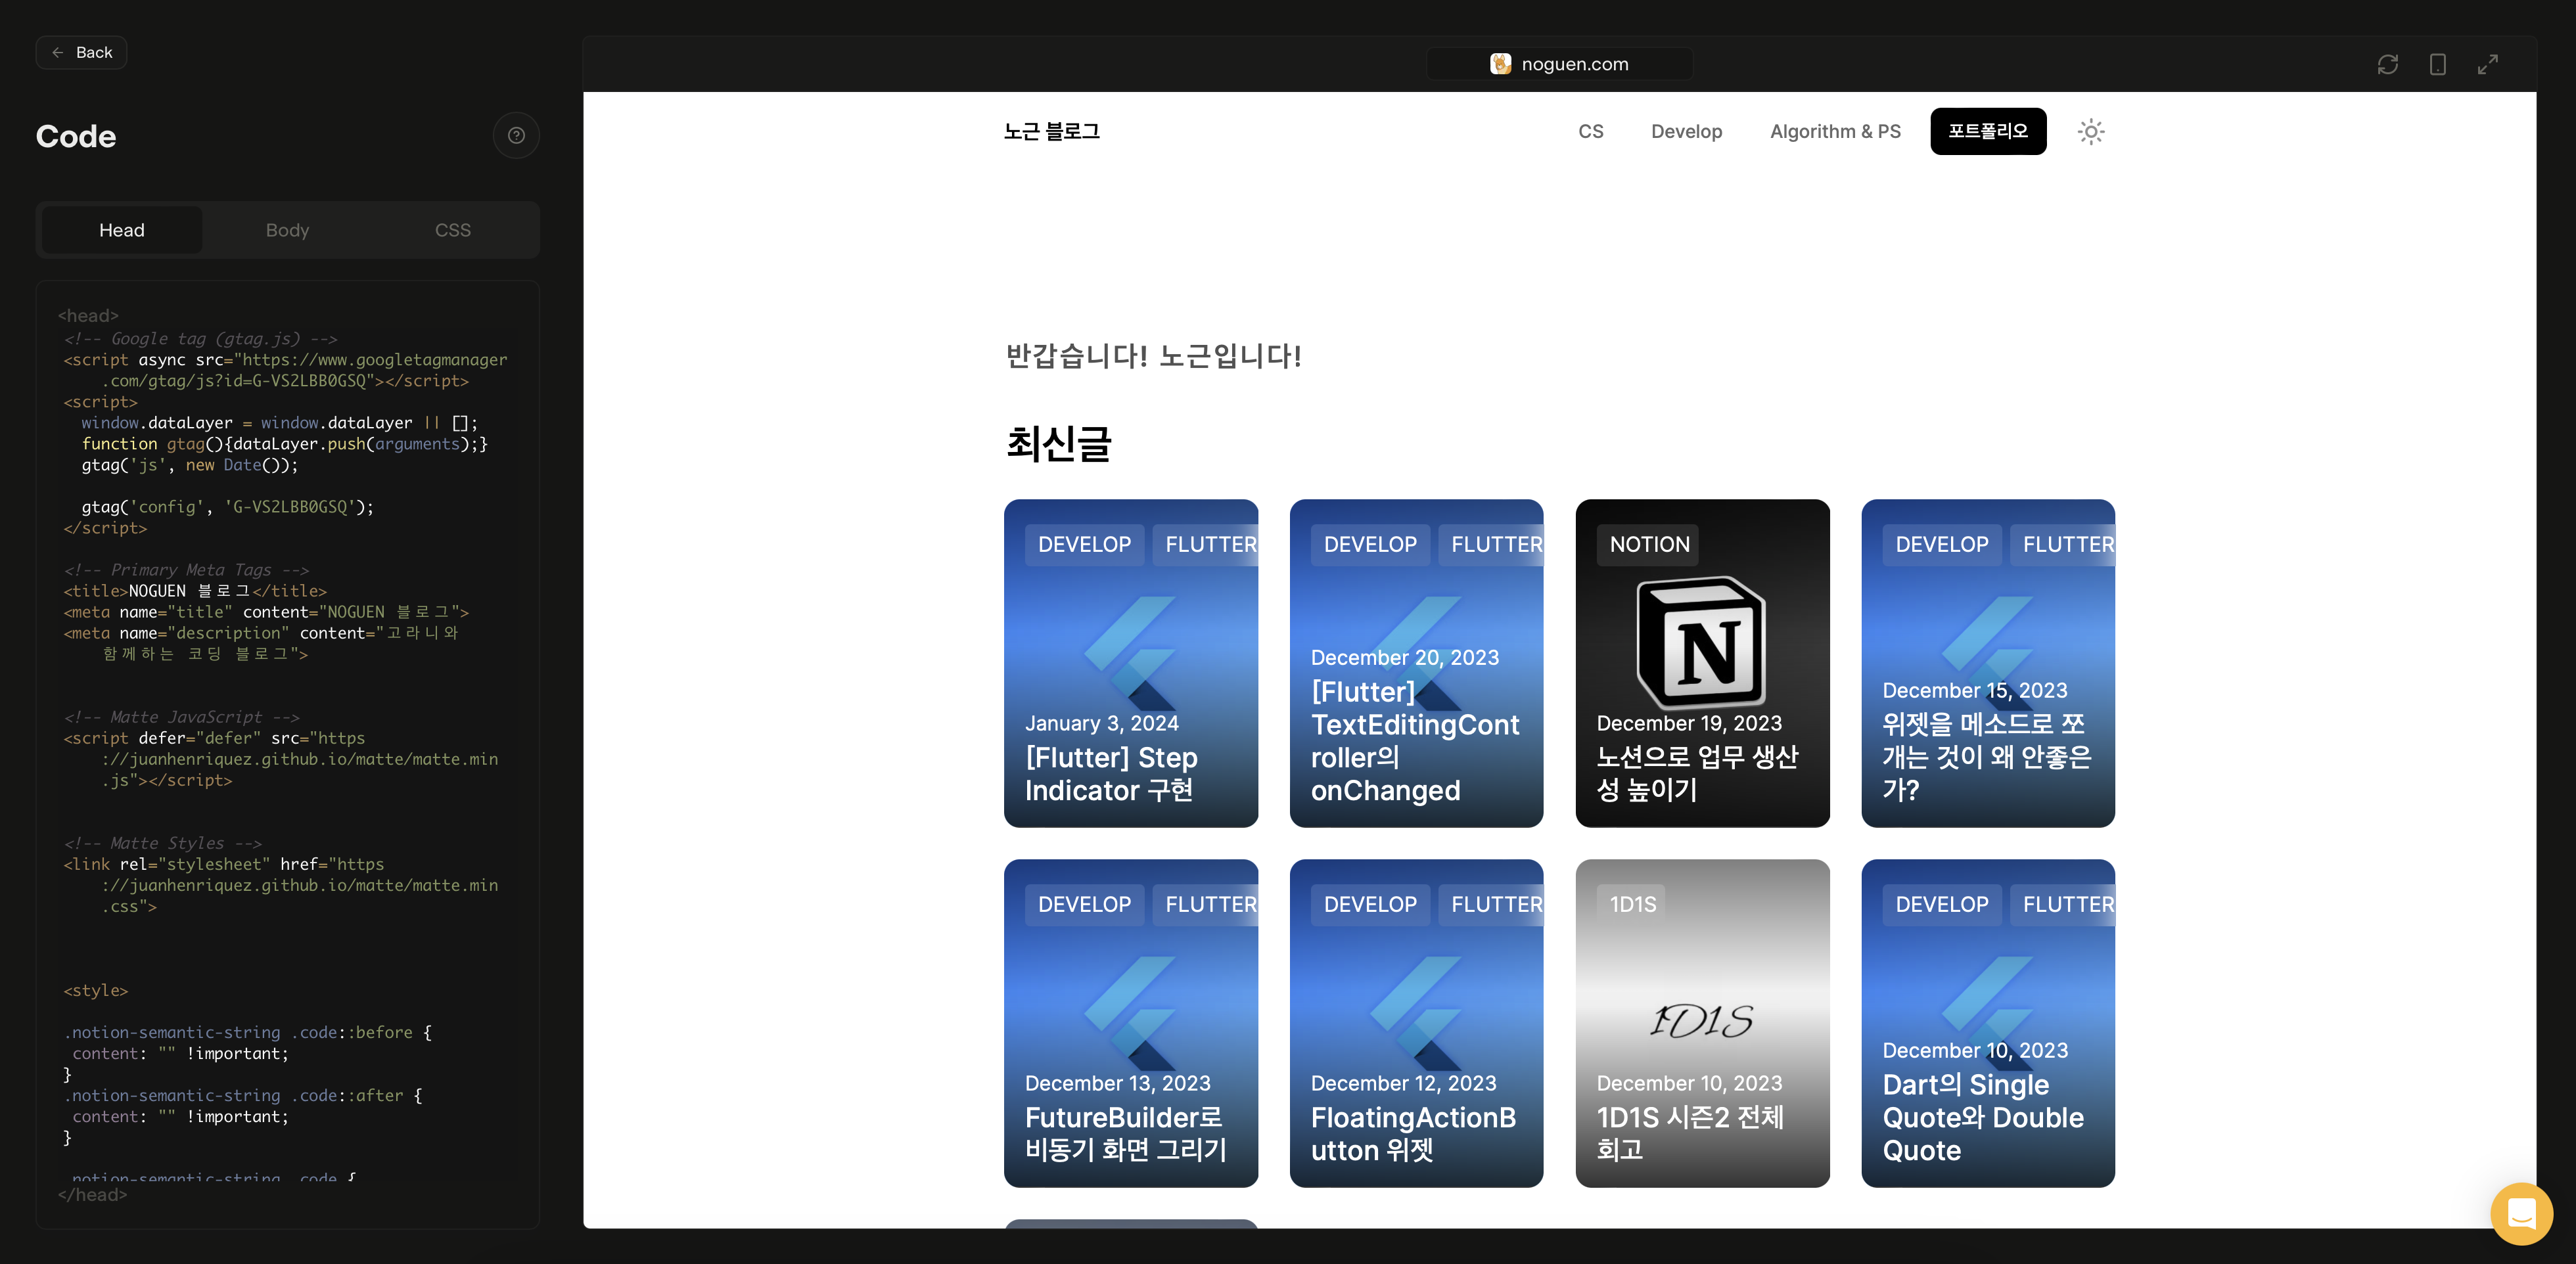Click the Back arrow button
Screen dimensions: 2576x1264
coord(81,52)
